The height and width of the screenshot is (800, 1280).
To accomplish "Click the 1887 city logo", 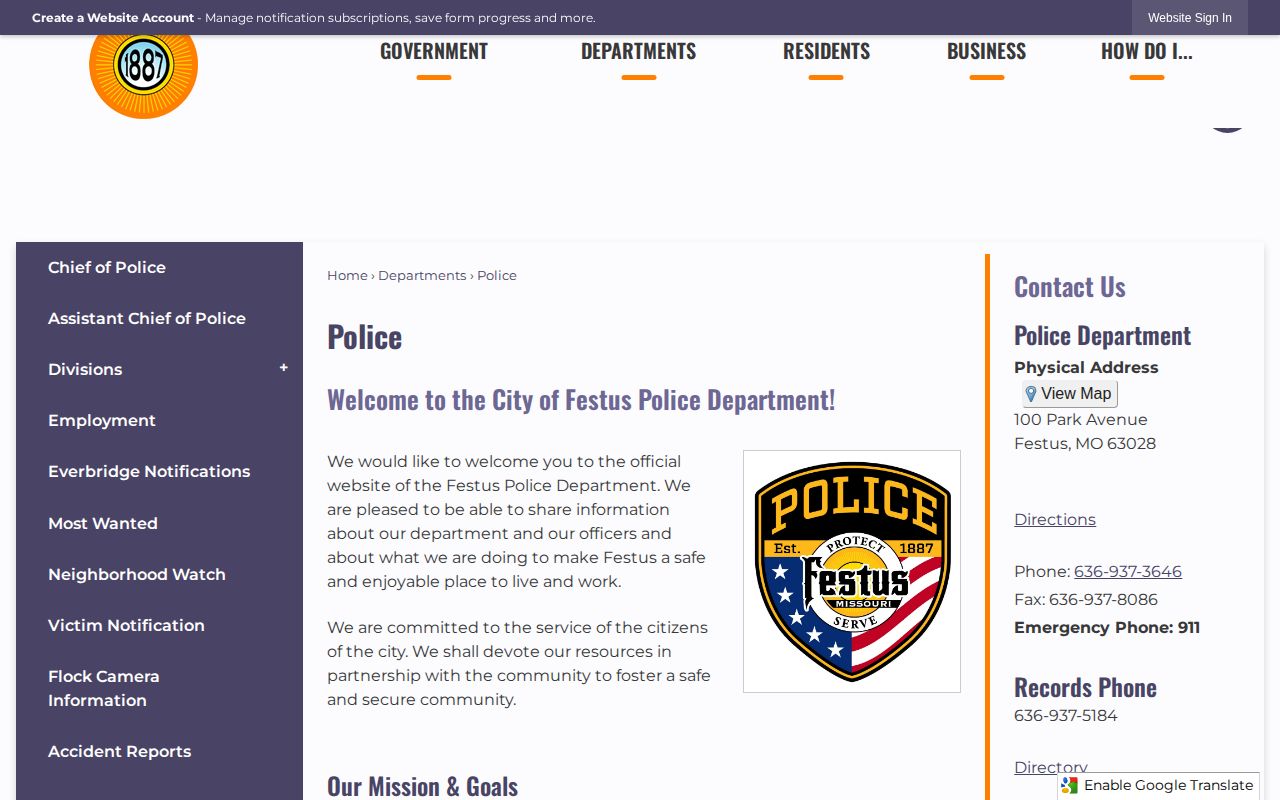I will (143, 76).
